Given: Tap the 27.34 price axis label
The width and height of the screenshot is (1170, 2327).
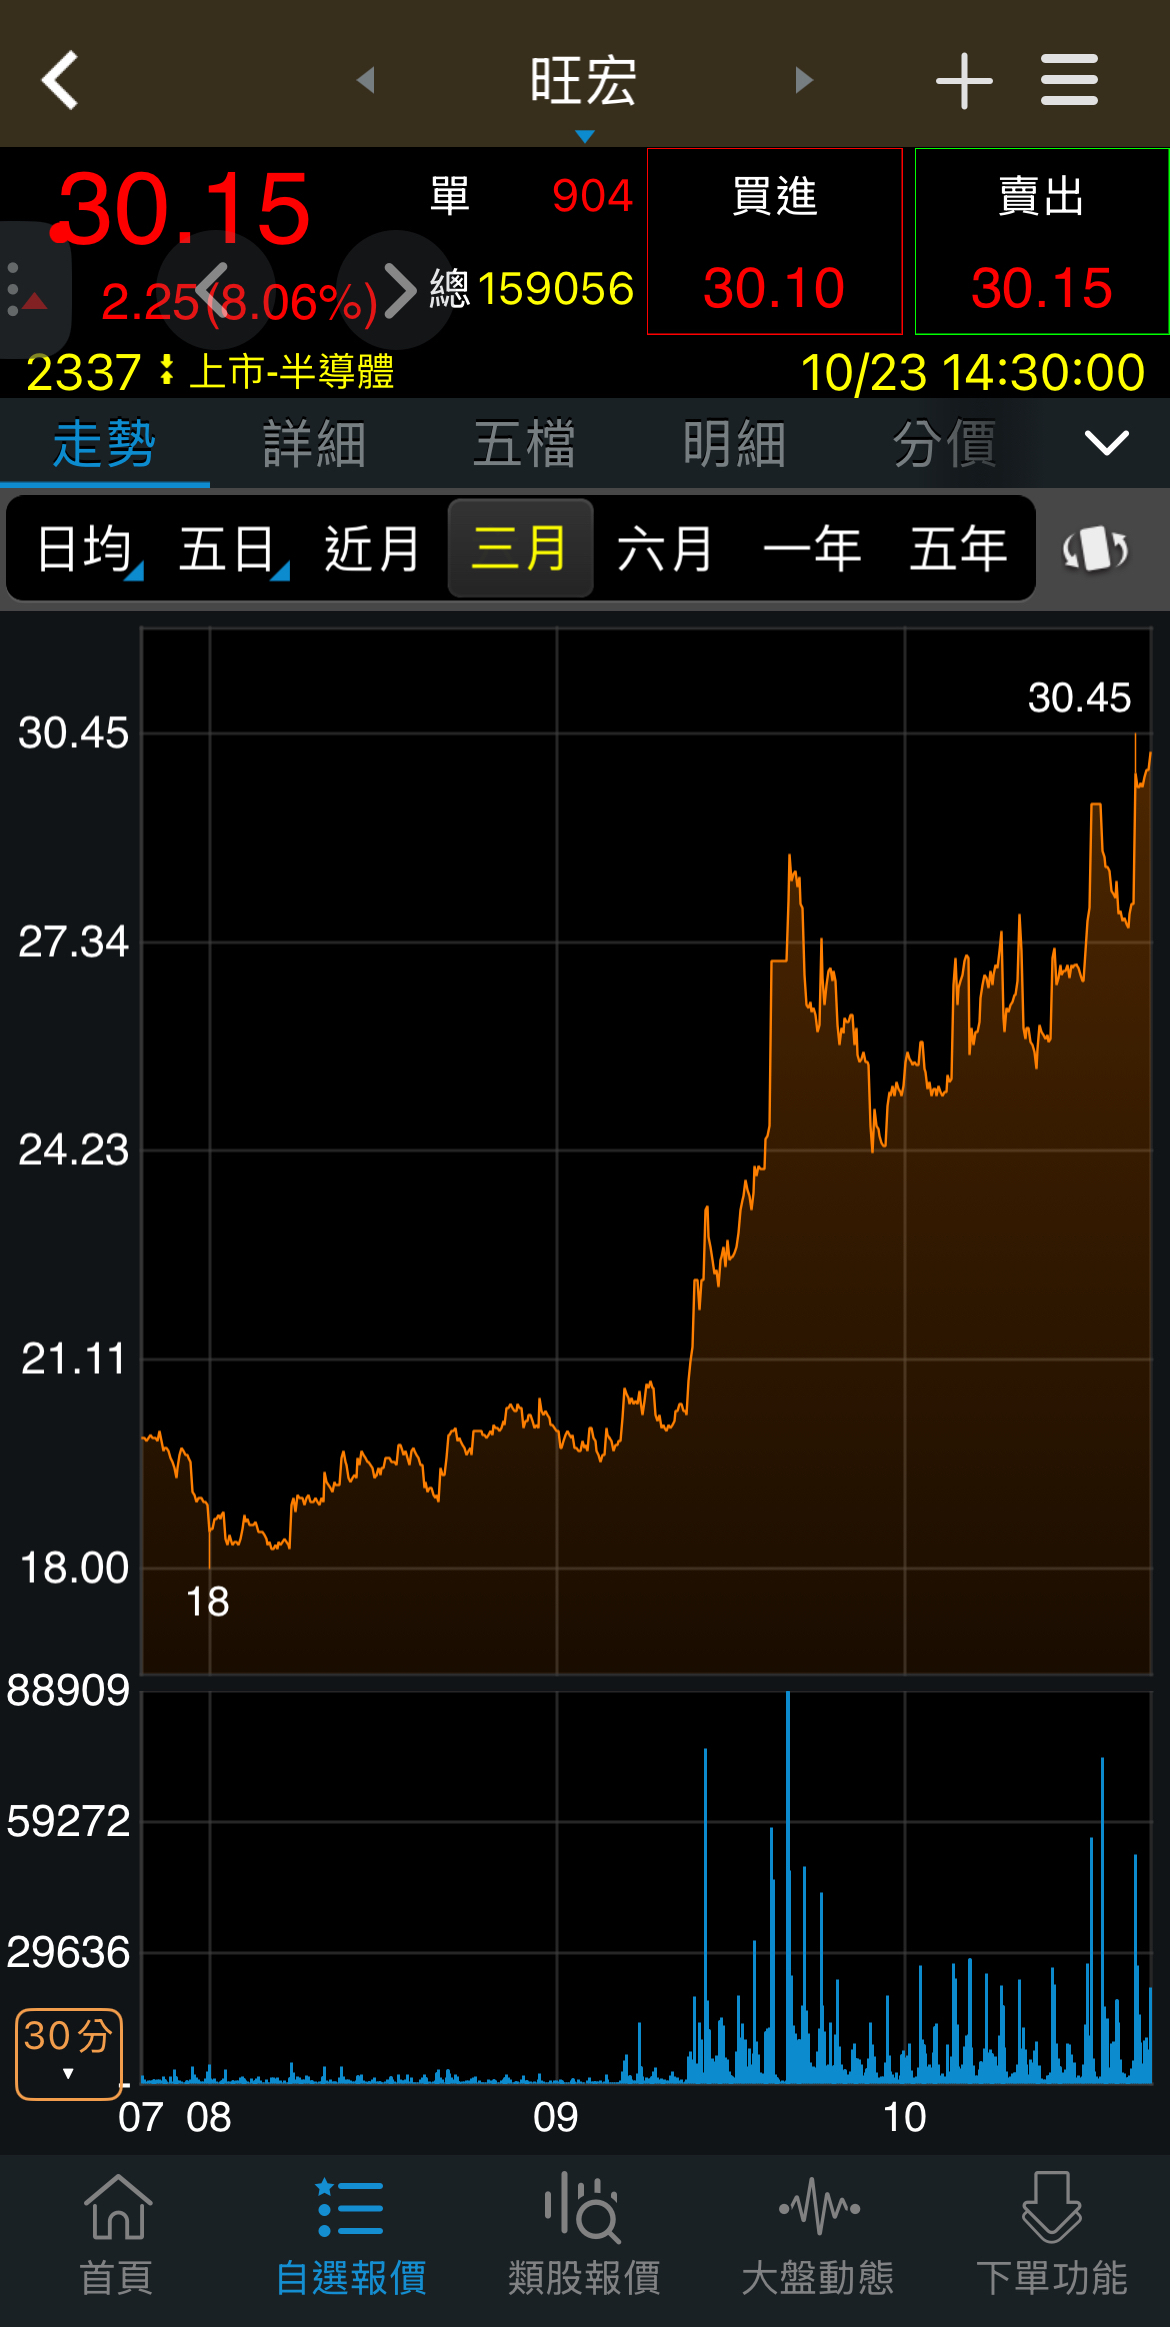Looking at the screenshot, I should point(73,942).
